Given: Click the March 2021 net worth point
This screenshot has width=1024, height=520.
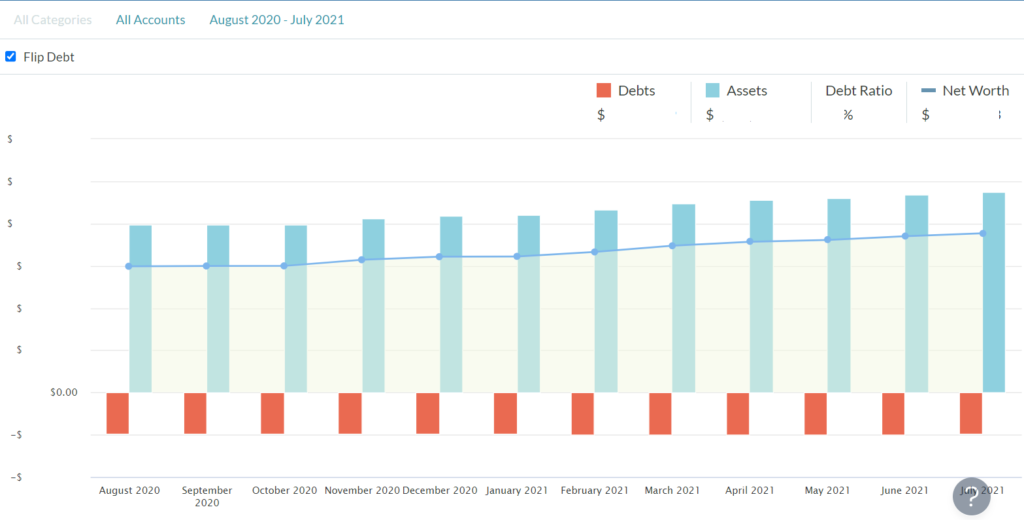Looking at the screenshot, I should pyautogui.click(x=672, y=246).
